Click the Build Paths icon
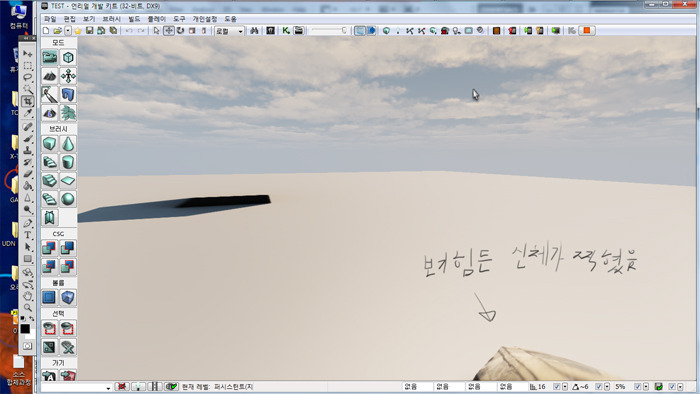700x394 pixels. [409, 30]
